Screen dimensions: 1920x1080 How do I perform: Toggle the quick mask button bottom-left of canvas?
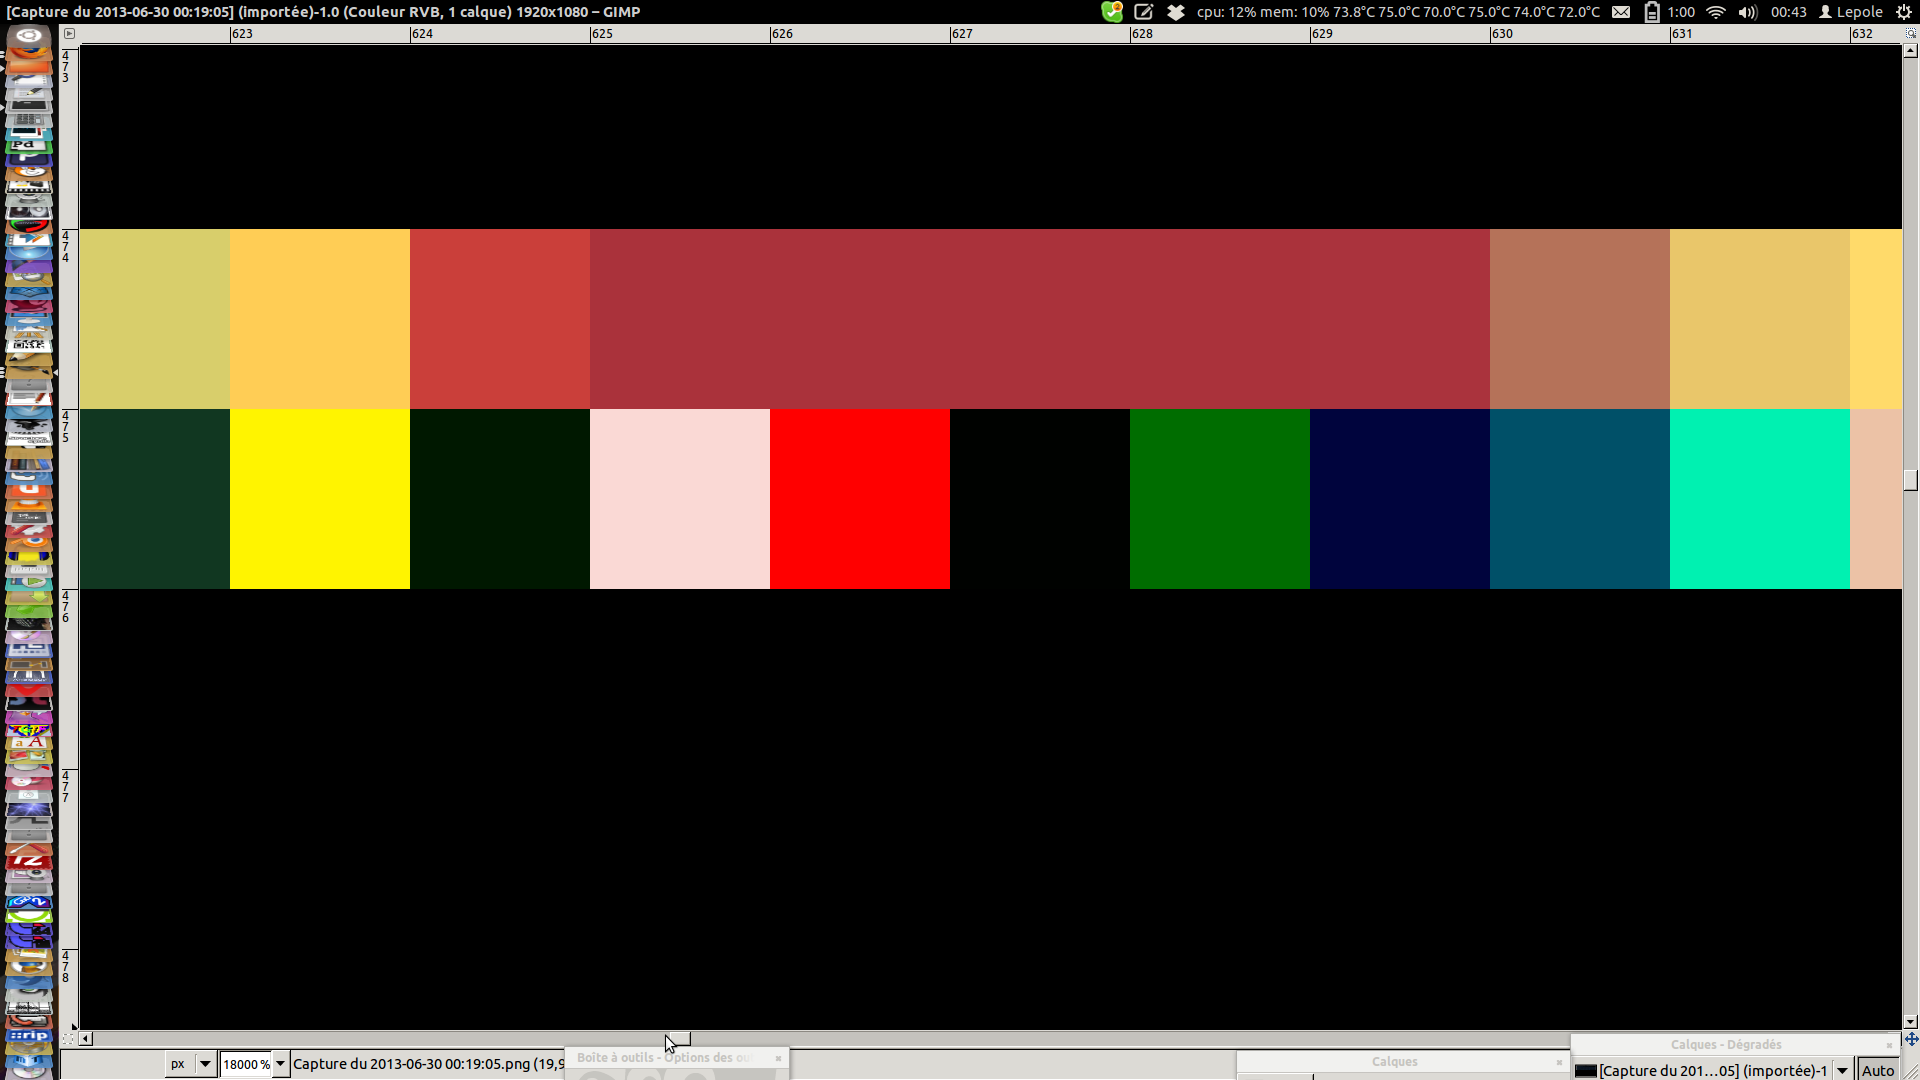(68, 1039)
